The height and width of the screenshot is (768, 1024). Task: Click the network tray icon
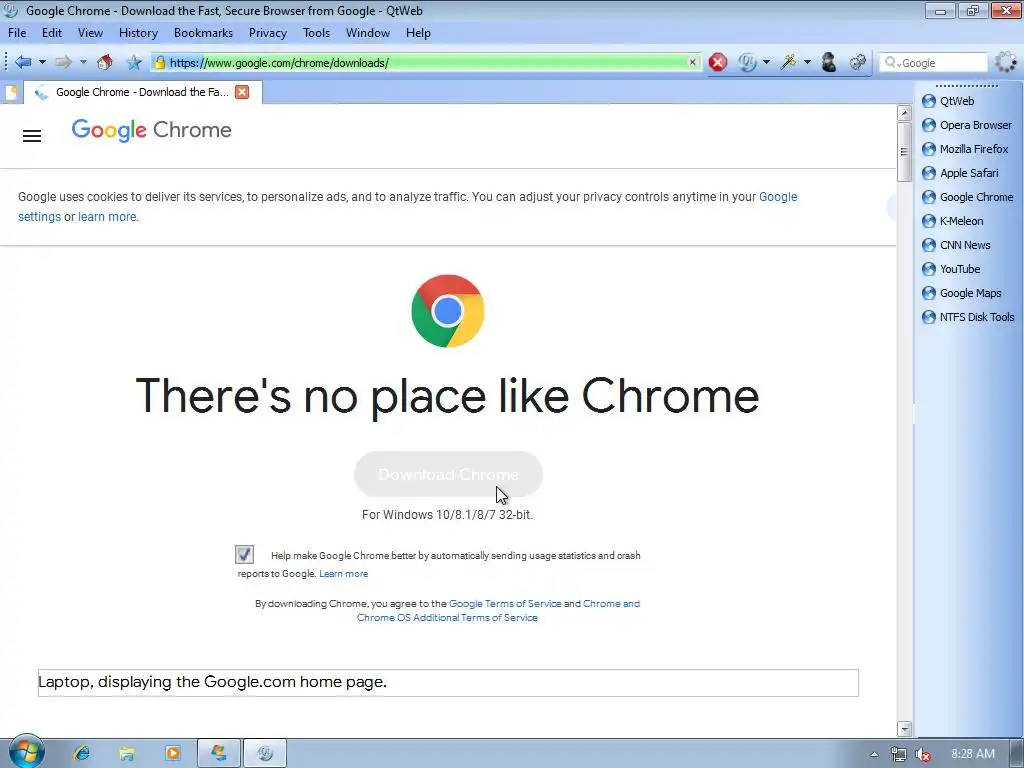click(x=899, y=754)
